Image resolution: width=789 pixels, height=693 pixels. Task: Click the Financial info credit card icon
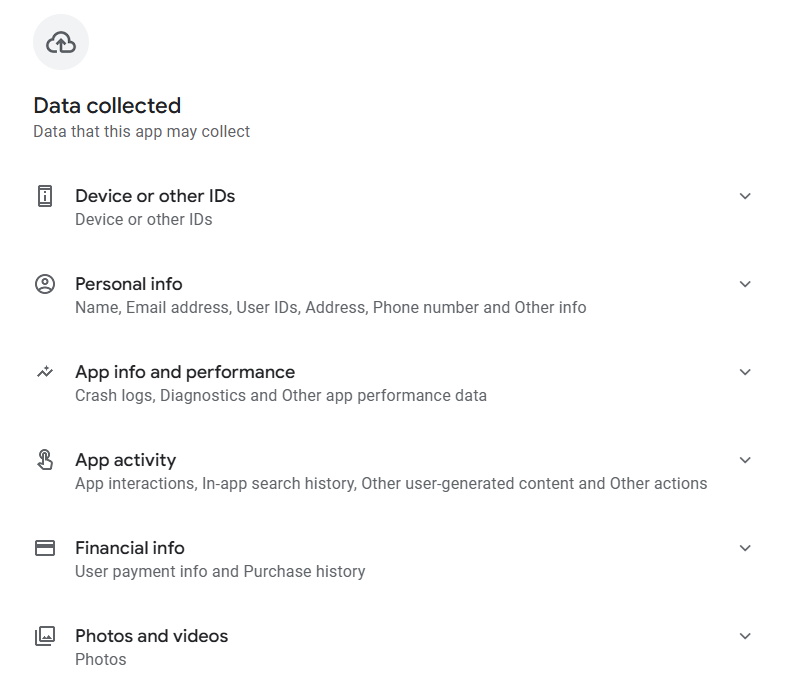(45, 548)
